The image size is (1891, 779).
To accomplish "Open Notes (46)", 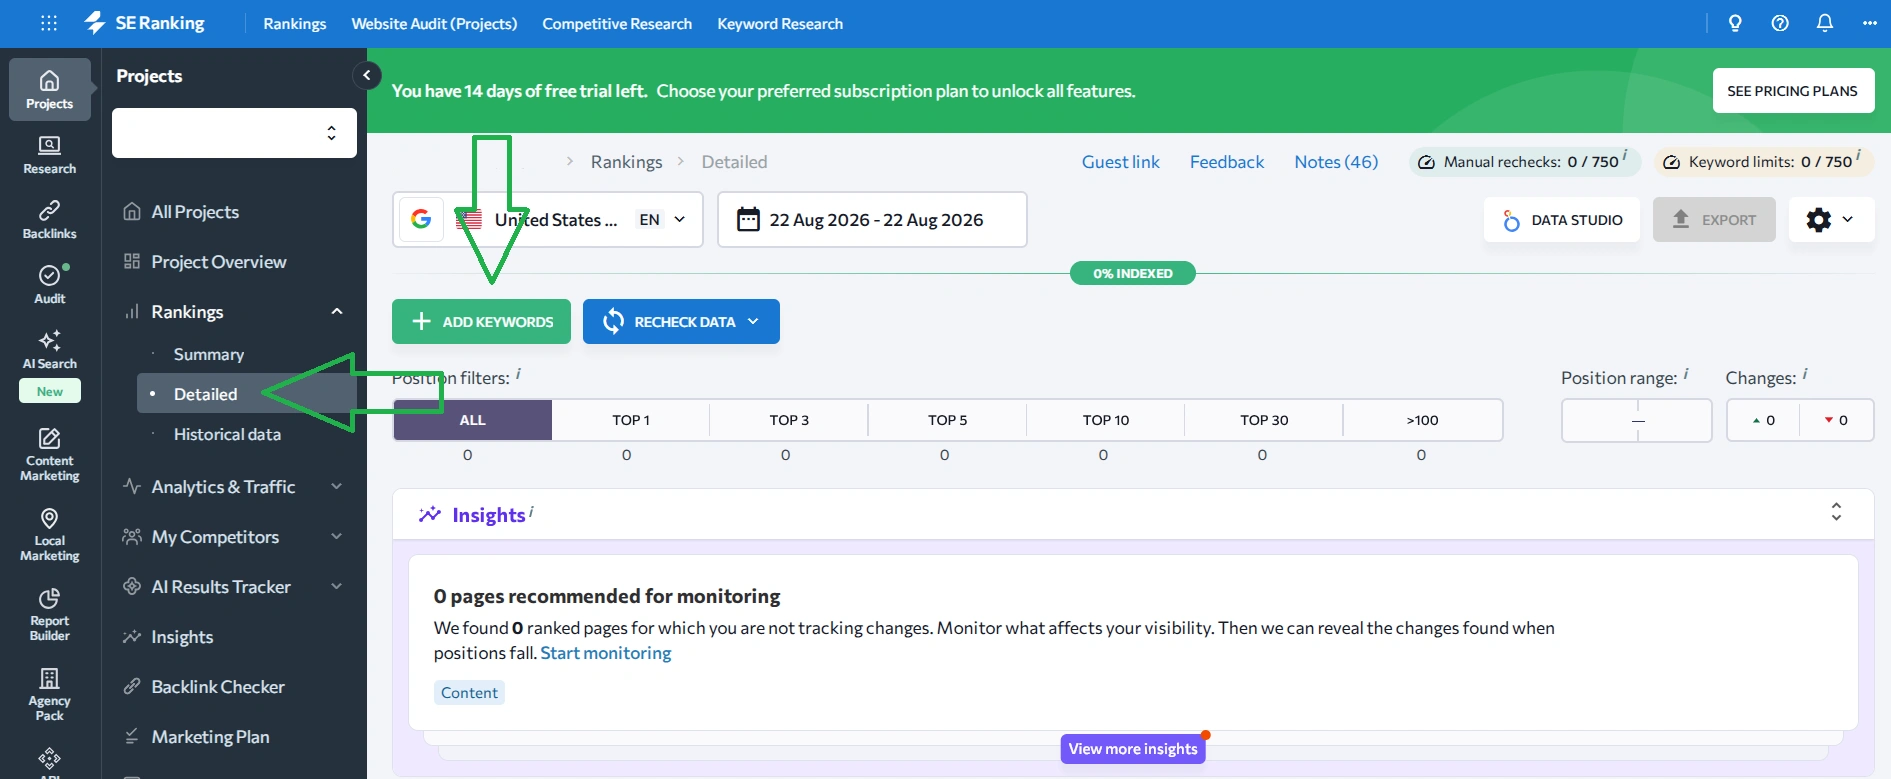I will [1336, 162].
